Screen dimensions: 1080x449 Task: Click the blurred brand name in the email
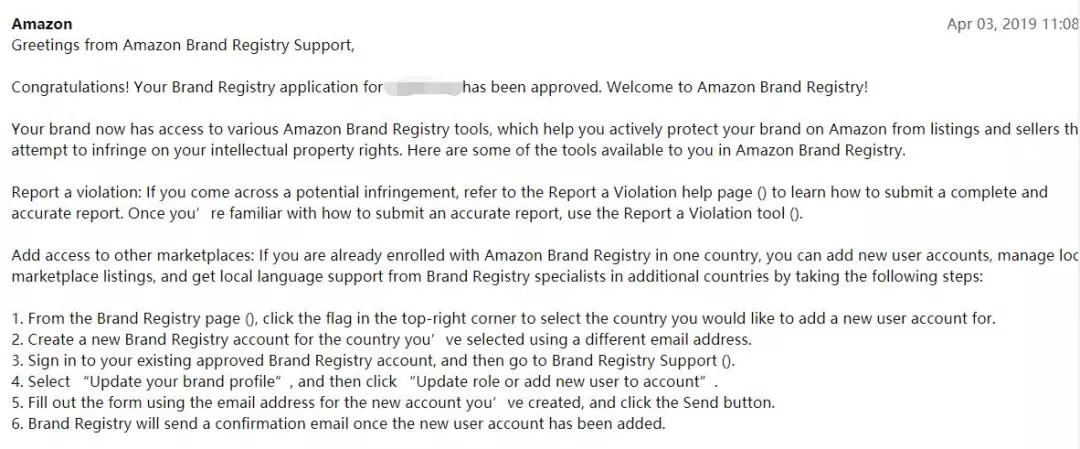[423, 87]
